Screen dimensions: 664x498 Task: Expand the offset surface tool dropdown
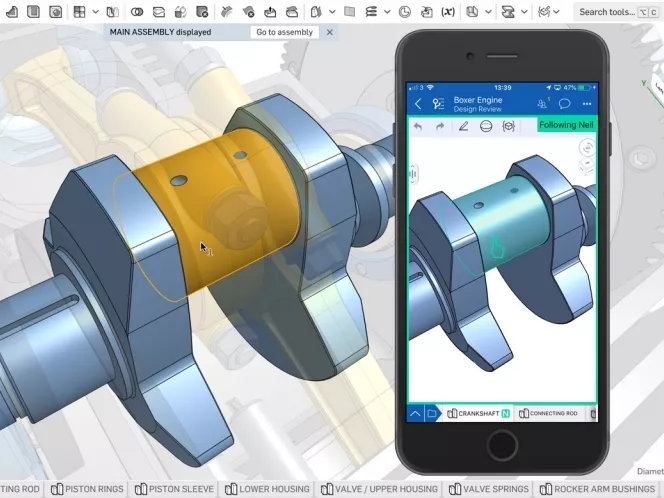[x=332, y=12]
